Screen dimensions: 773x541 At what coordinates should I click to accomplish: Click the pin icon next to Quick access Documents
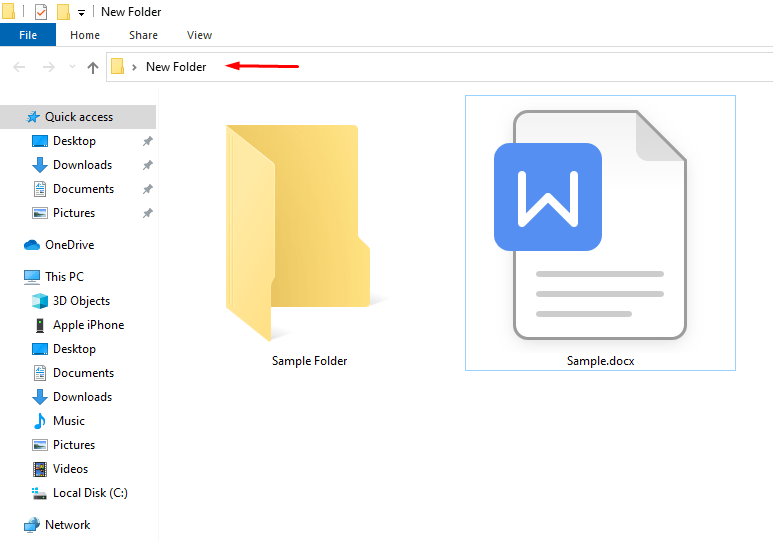[x=147, y=189]
